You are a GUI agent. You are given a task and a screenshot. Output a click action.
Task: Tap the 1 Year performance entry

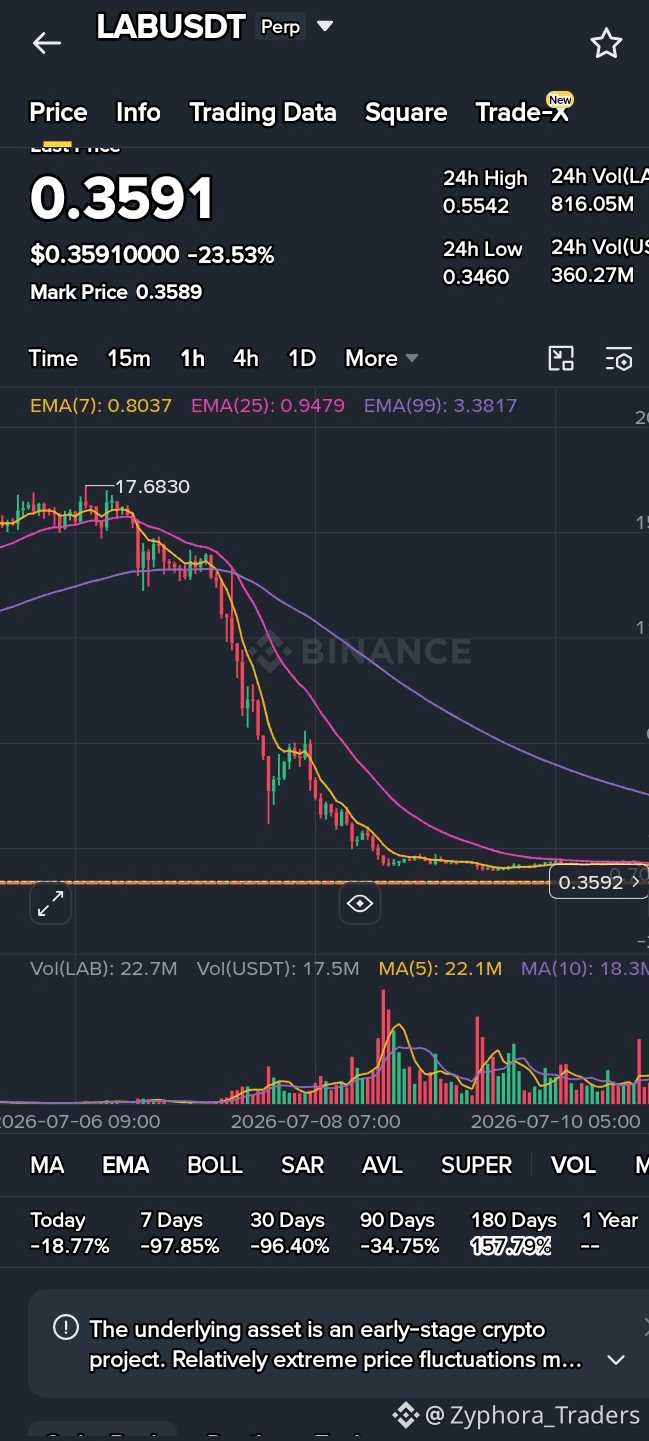[x=610, y=1233]
